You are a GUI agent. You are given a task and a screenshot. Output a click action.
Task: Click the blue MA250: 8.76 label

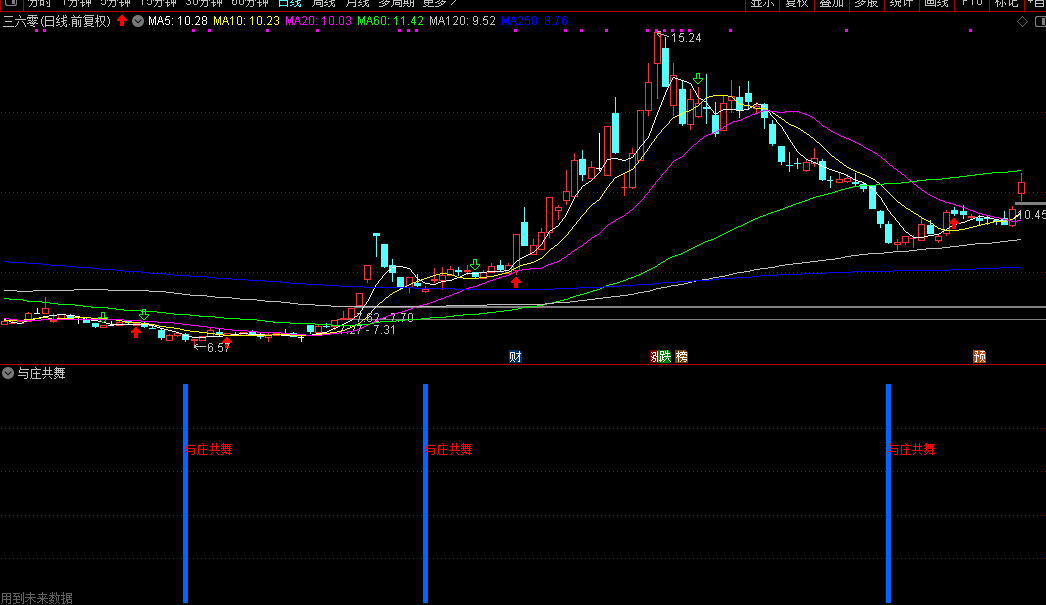(x=534, y=21)
